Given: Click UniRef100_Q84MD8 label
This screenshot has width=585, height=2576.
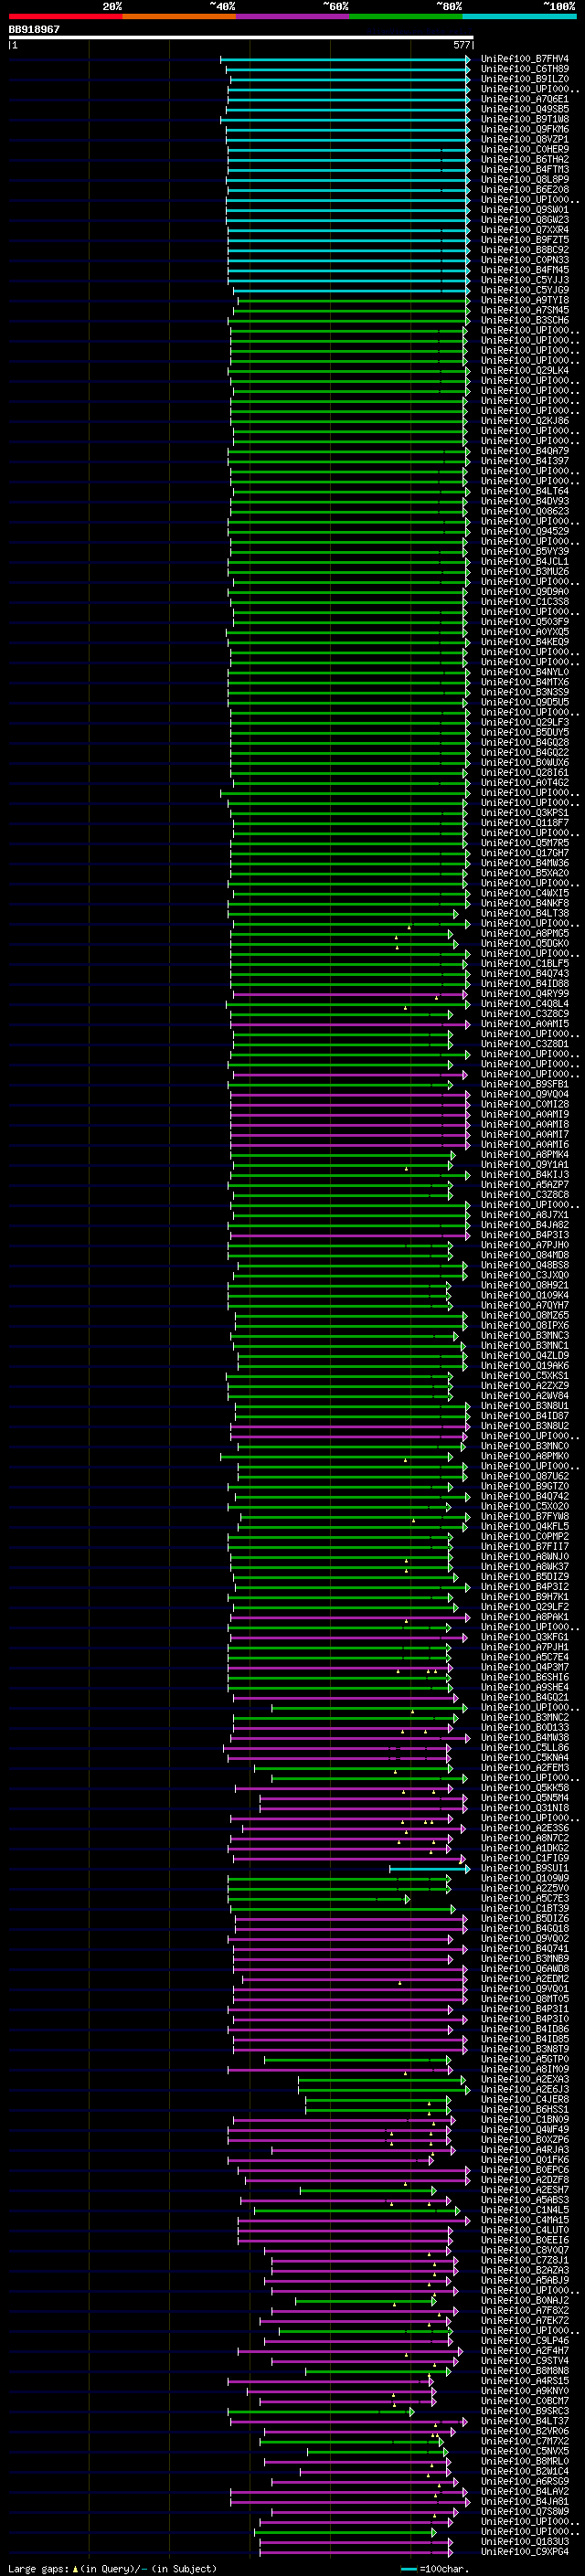Looking at the screenshot, I should pos(525,1255).
